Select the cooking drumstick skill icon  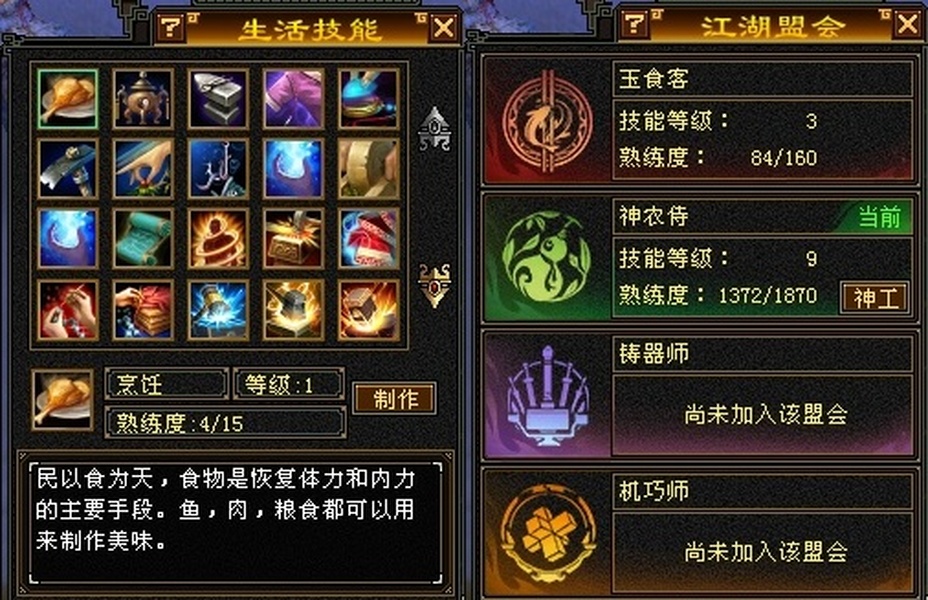click(67, 99)
